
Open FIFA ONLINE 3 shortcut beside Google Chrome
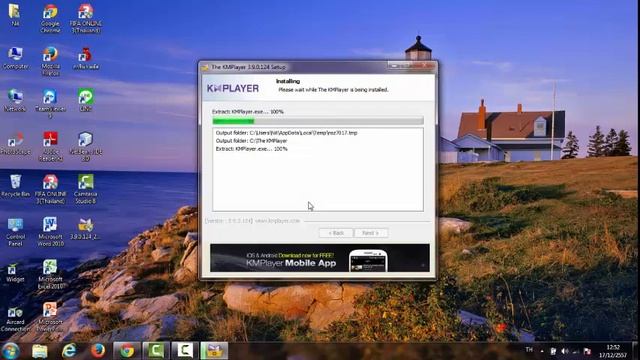coord(86,18)
